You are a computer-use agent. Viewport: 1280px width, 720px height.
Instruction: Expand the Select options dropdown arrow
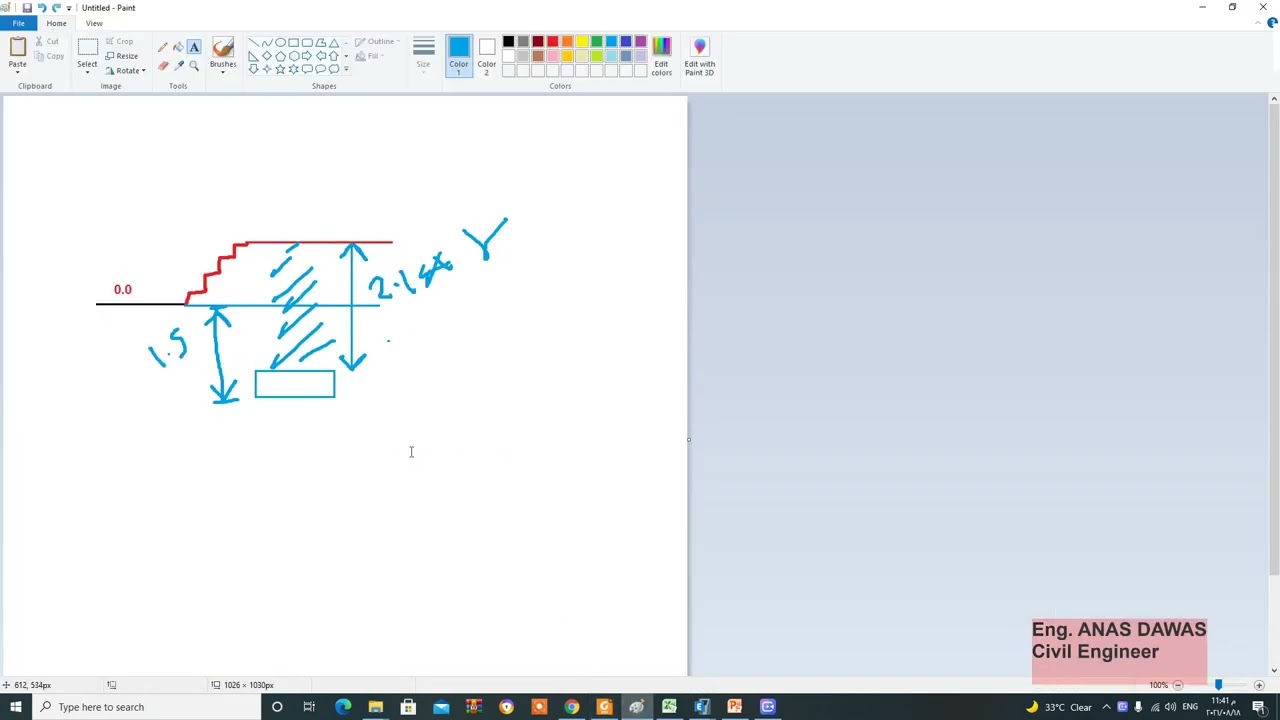87,72
